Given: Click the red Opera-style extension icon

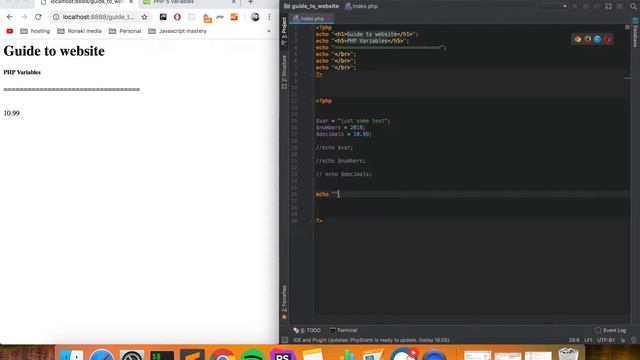Looking at the screenshot, I should 177,17.
